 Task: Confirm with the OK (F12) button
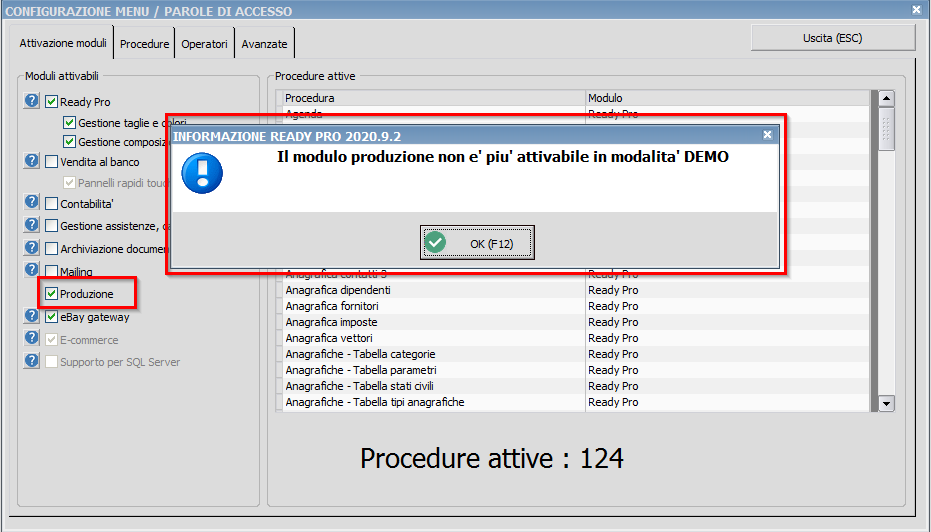[x=477, y=242]
